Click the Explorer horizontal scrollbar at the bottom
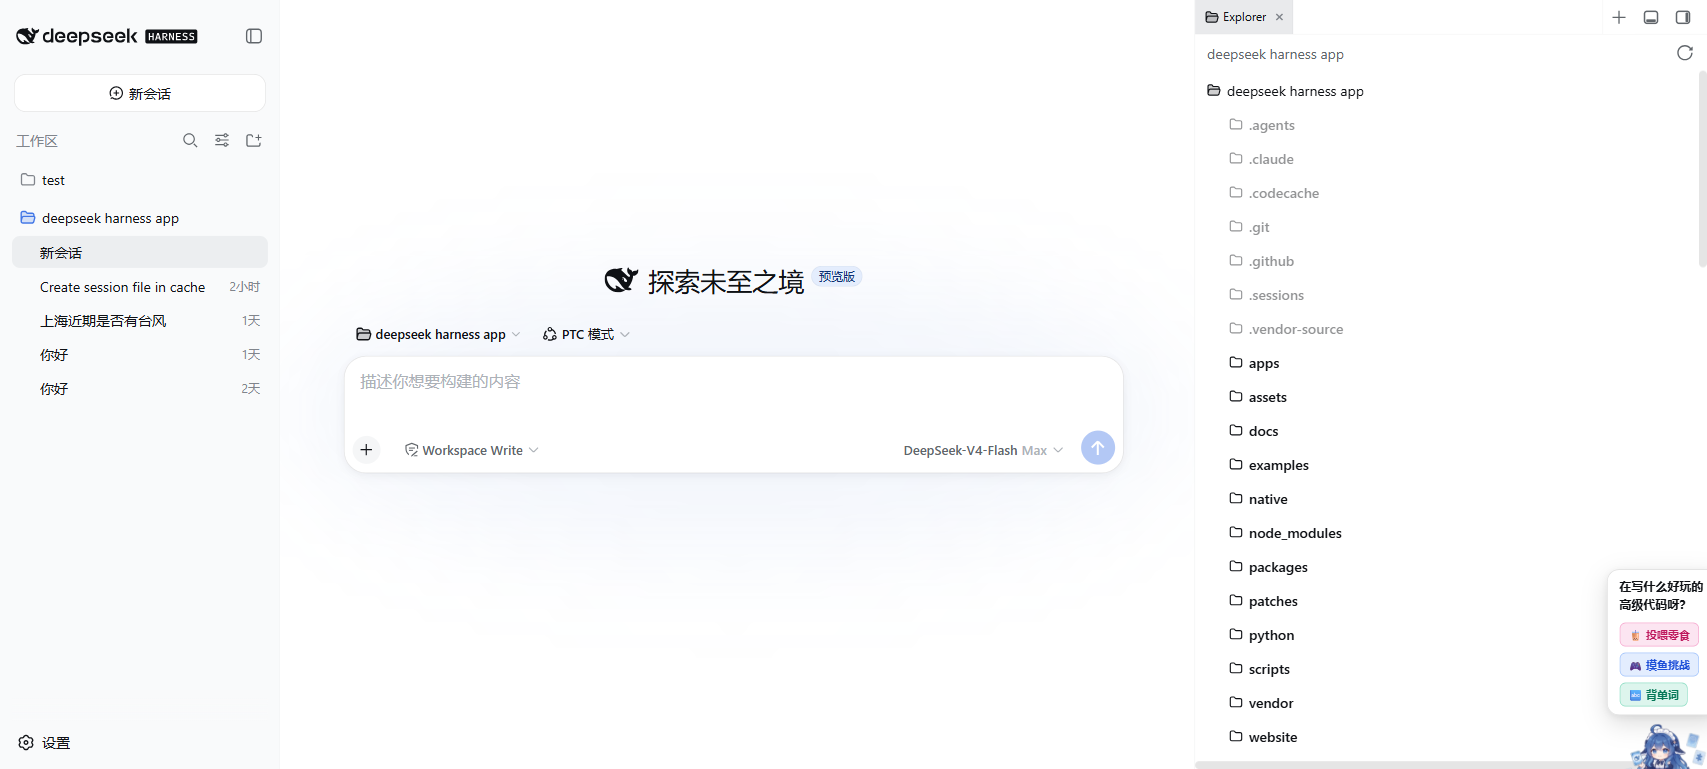1707x769 pixels. [1415, 765]
